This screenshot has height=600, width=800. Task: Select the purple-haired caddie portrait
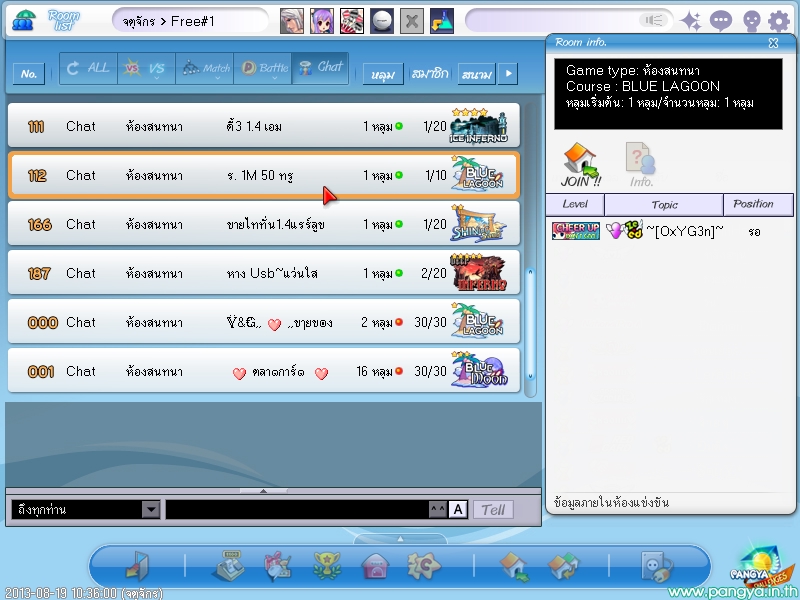[x=322, y=21]
